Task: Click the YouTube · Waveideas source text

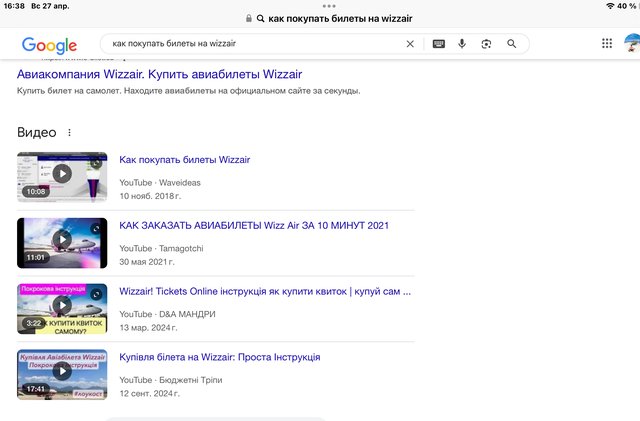Action: coord(160,183)
